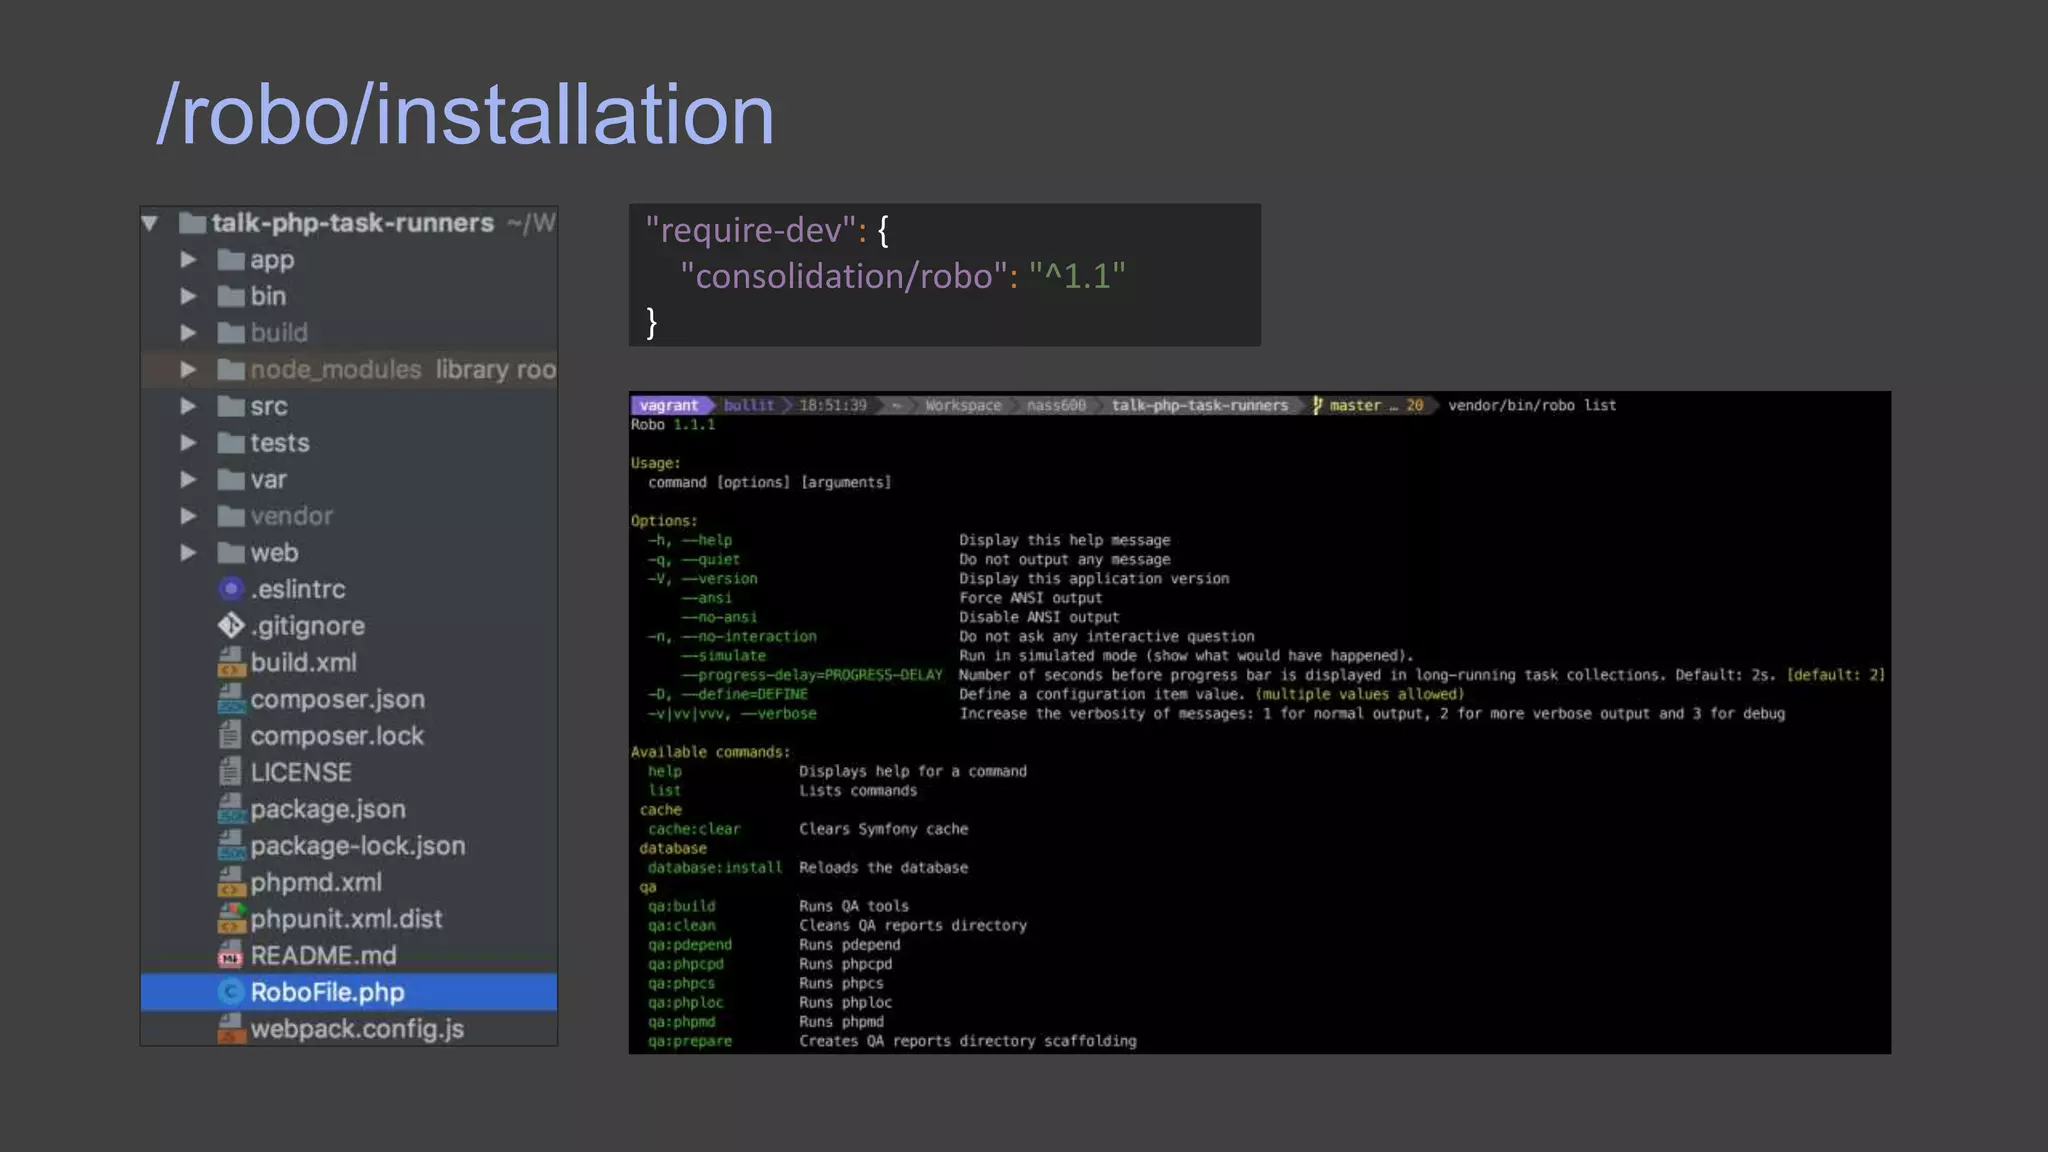Open composer.lock in the tree
Image resolution: width=2048 pixels, height=1152 pixels.
pos(337,736)
